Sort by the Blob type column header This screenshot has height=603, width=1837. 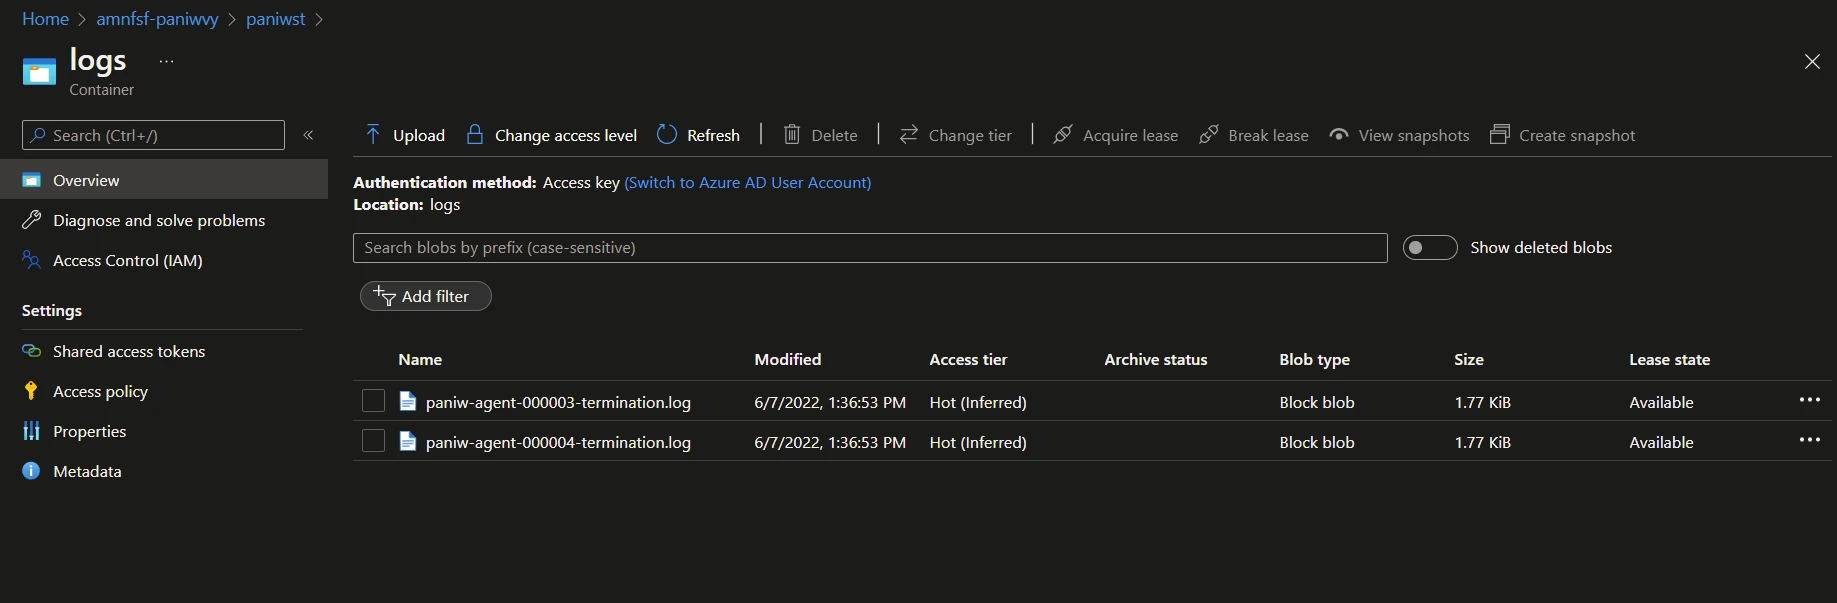(x=1315, y=359)
